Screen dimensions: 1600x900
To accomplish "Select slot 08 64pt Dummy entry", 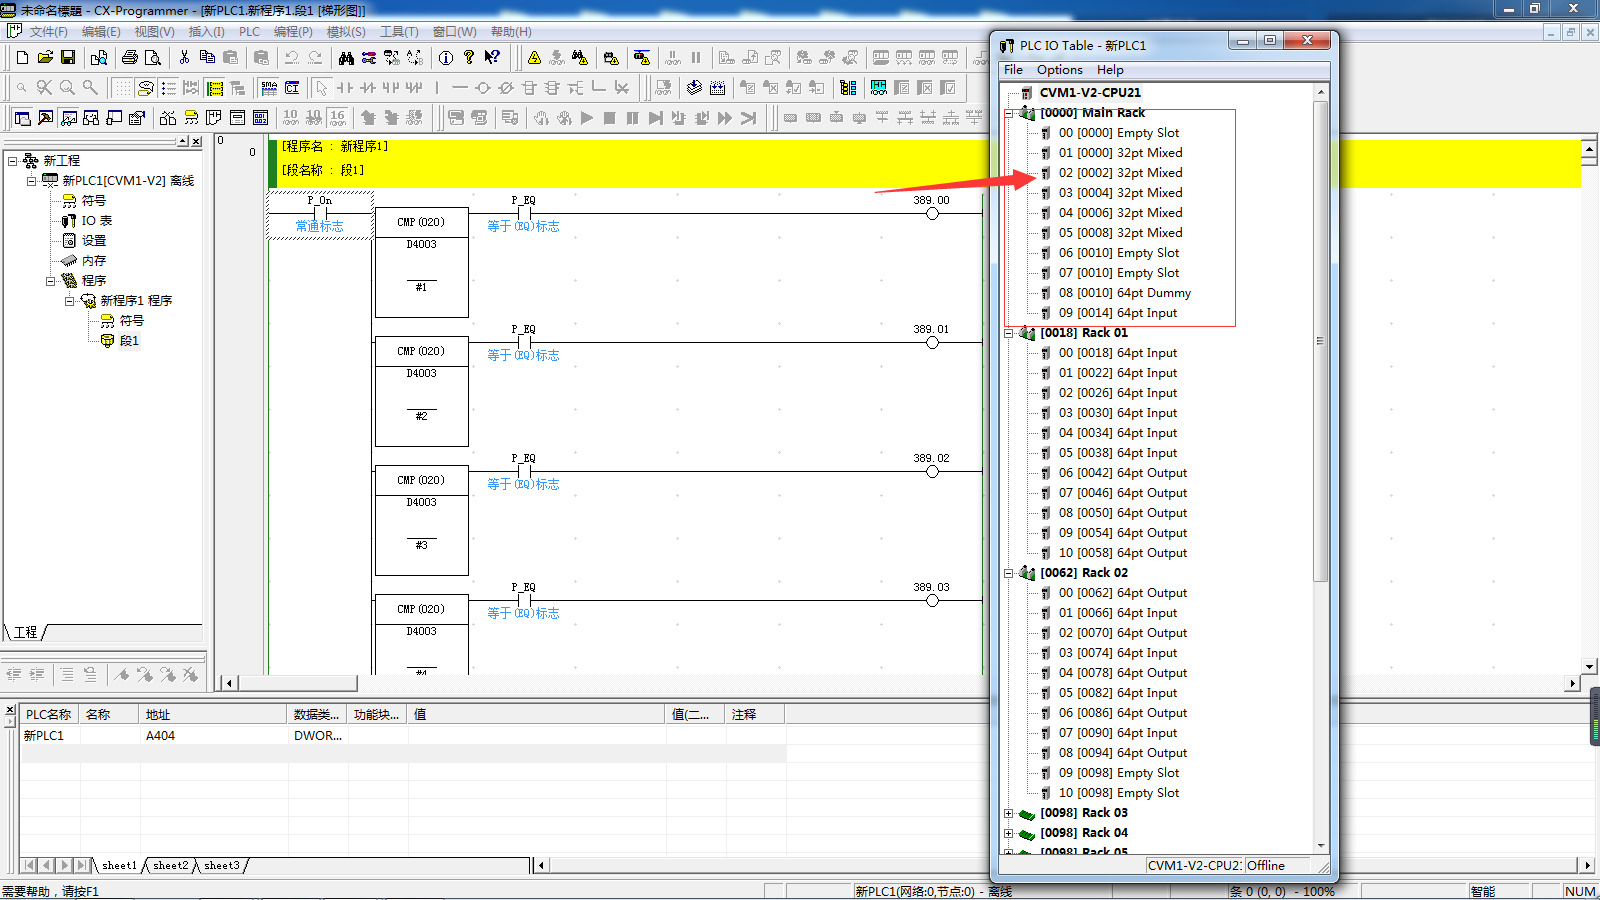I will click(x=1124, y=293).
